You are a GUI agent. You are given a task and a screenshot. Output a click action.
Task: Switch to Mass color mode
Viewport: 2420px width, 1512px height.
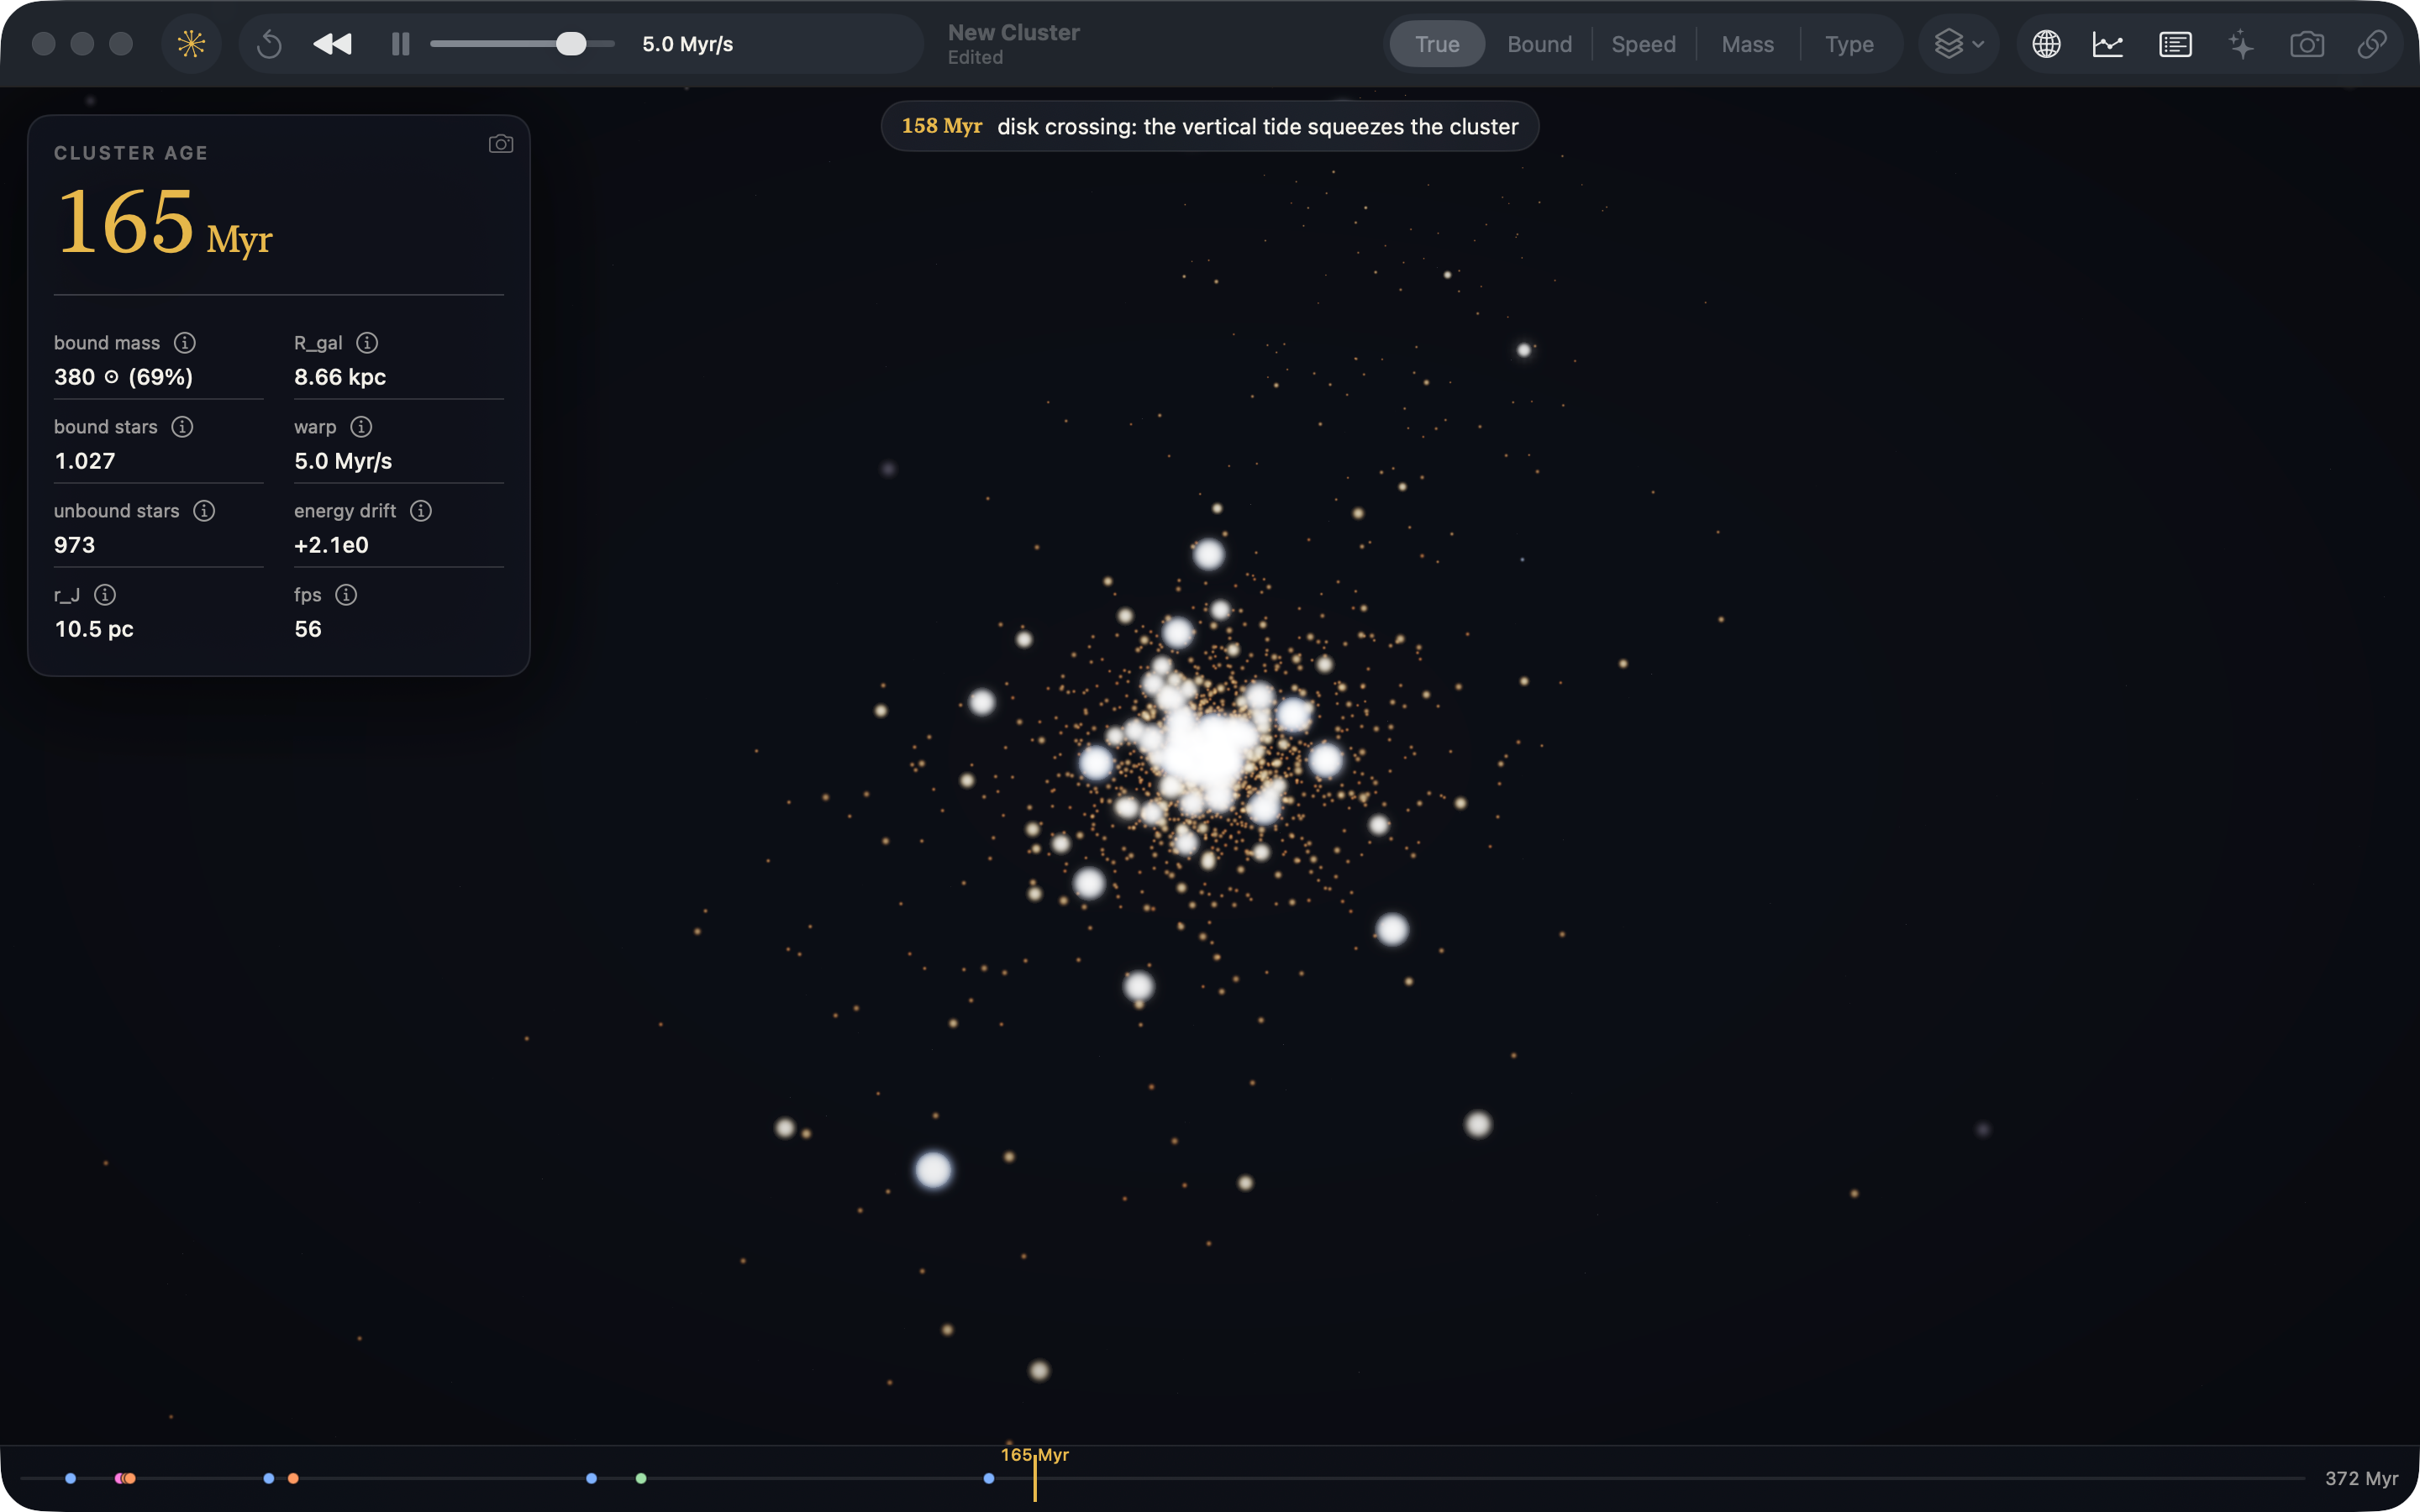1747,44
